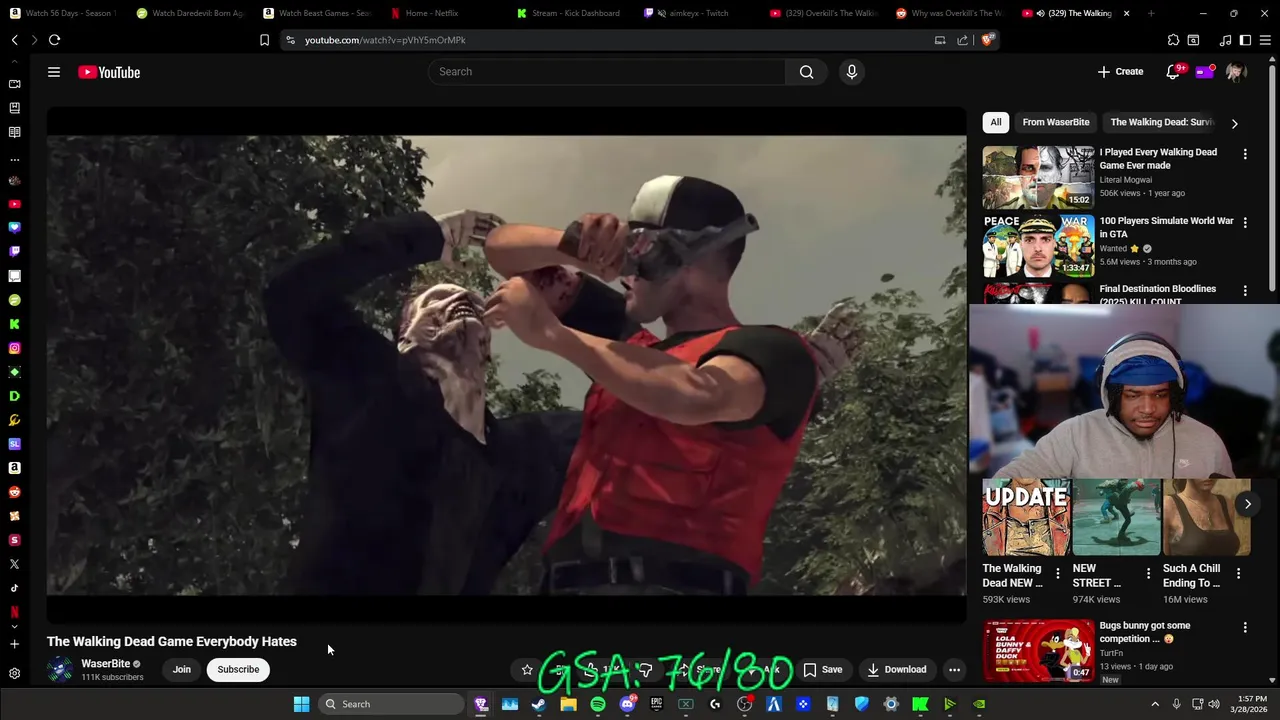
Task: Click the YouTube search magnifier button
Action: tap(806, 72)
